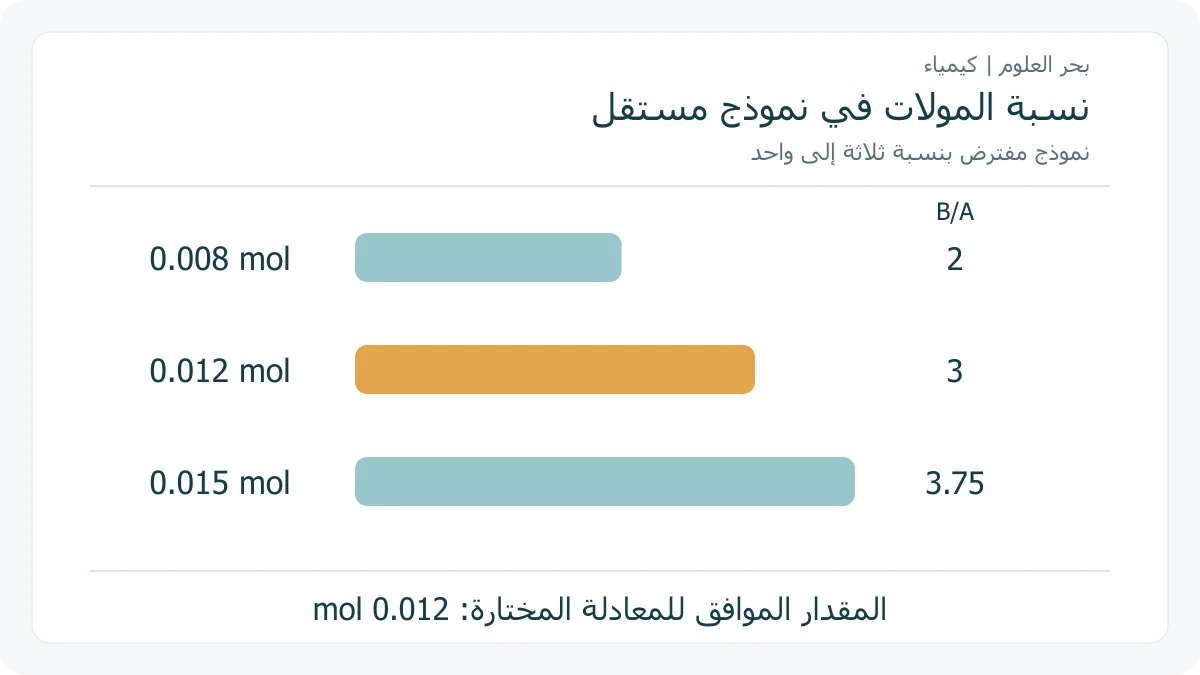Click the divider line above the footer

[x=600, y=571]
